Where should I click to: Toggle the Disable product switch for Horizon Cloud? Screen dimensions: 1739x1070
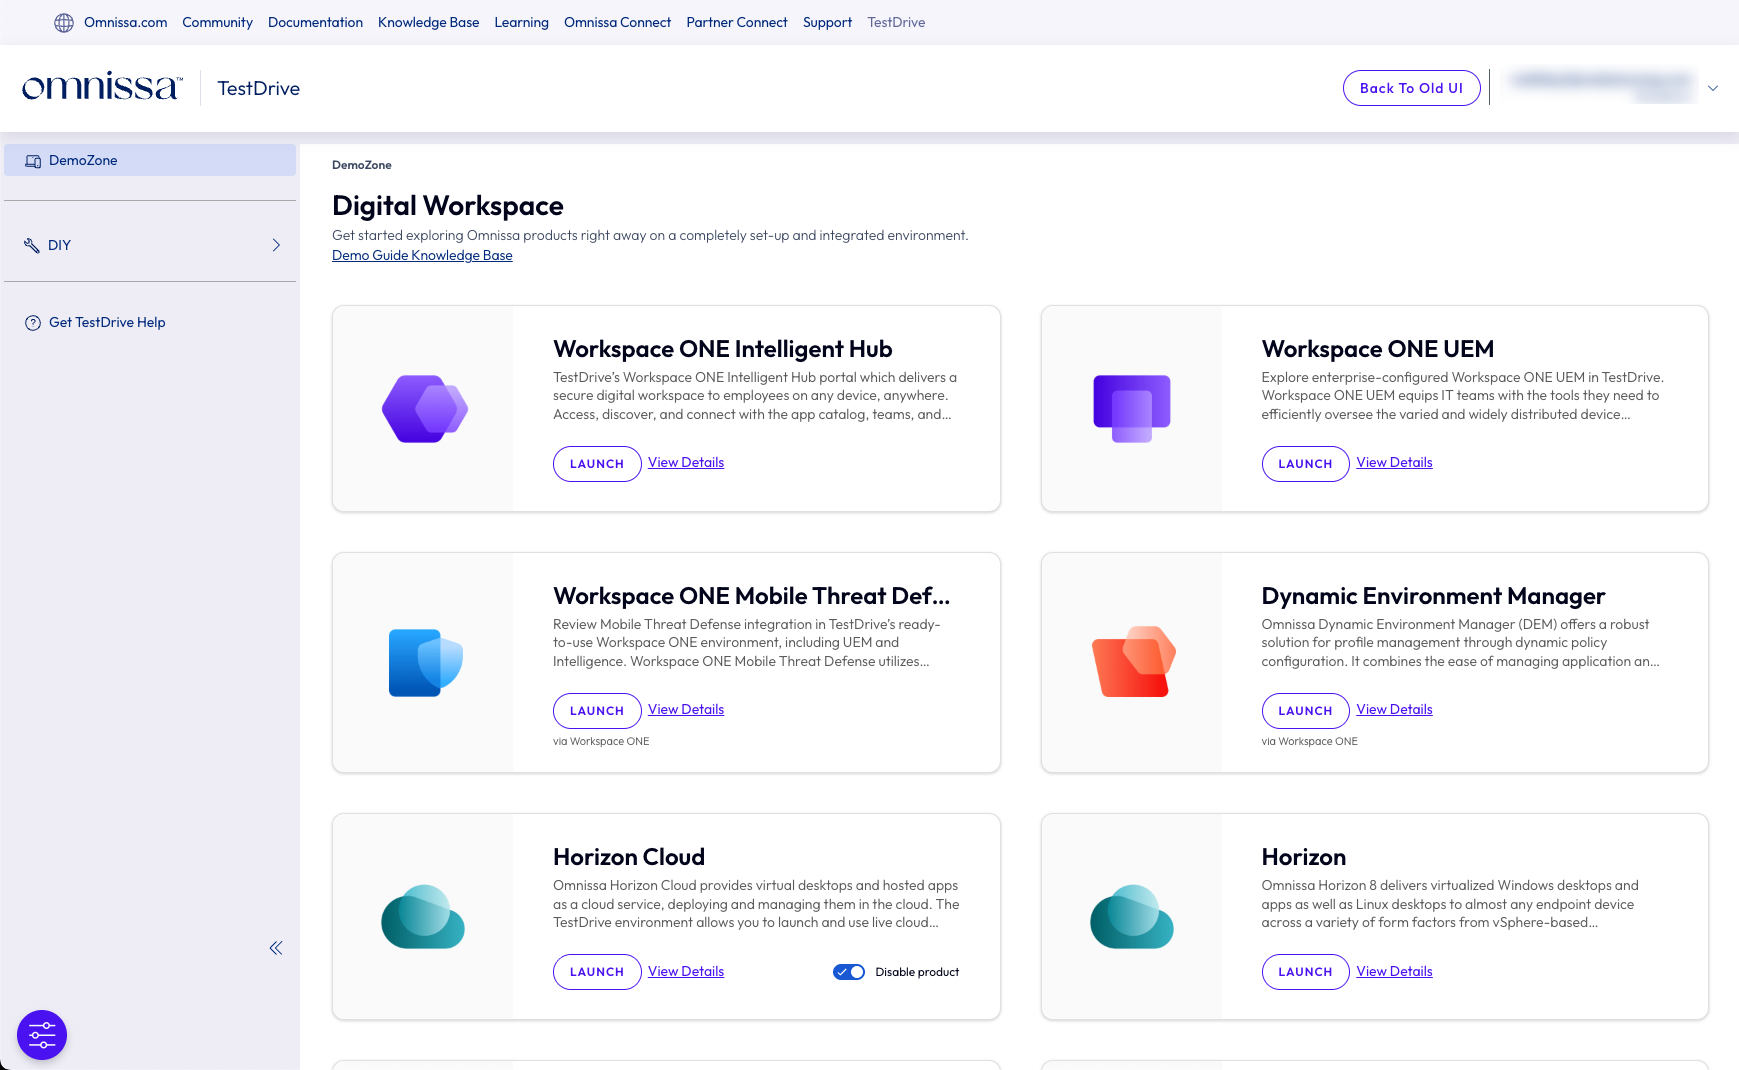point(849,972)
